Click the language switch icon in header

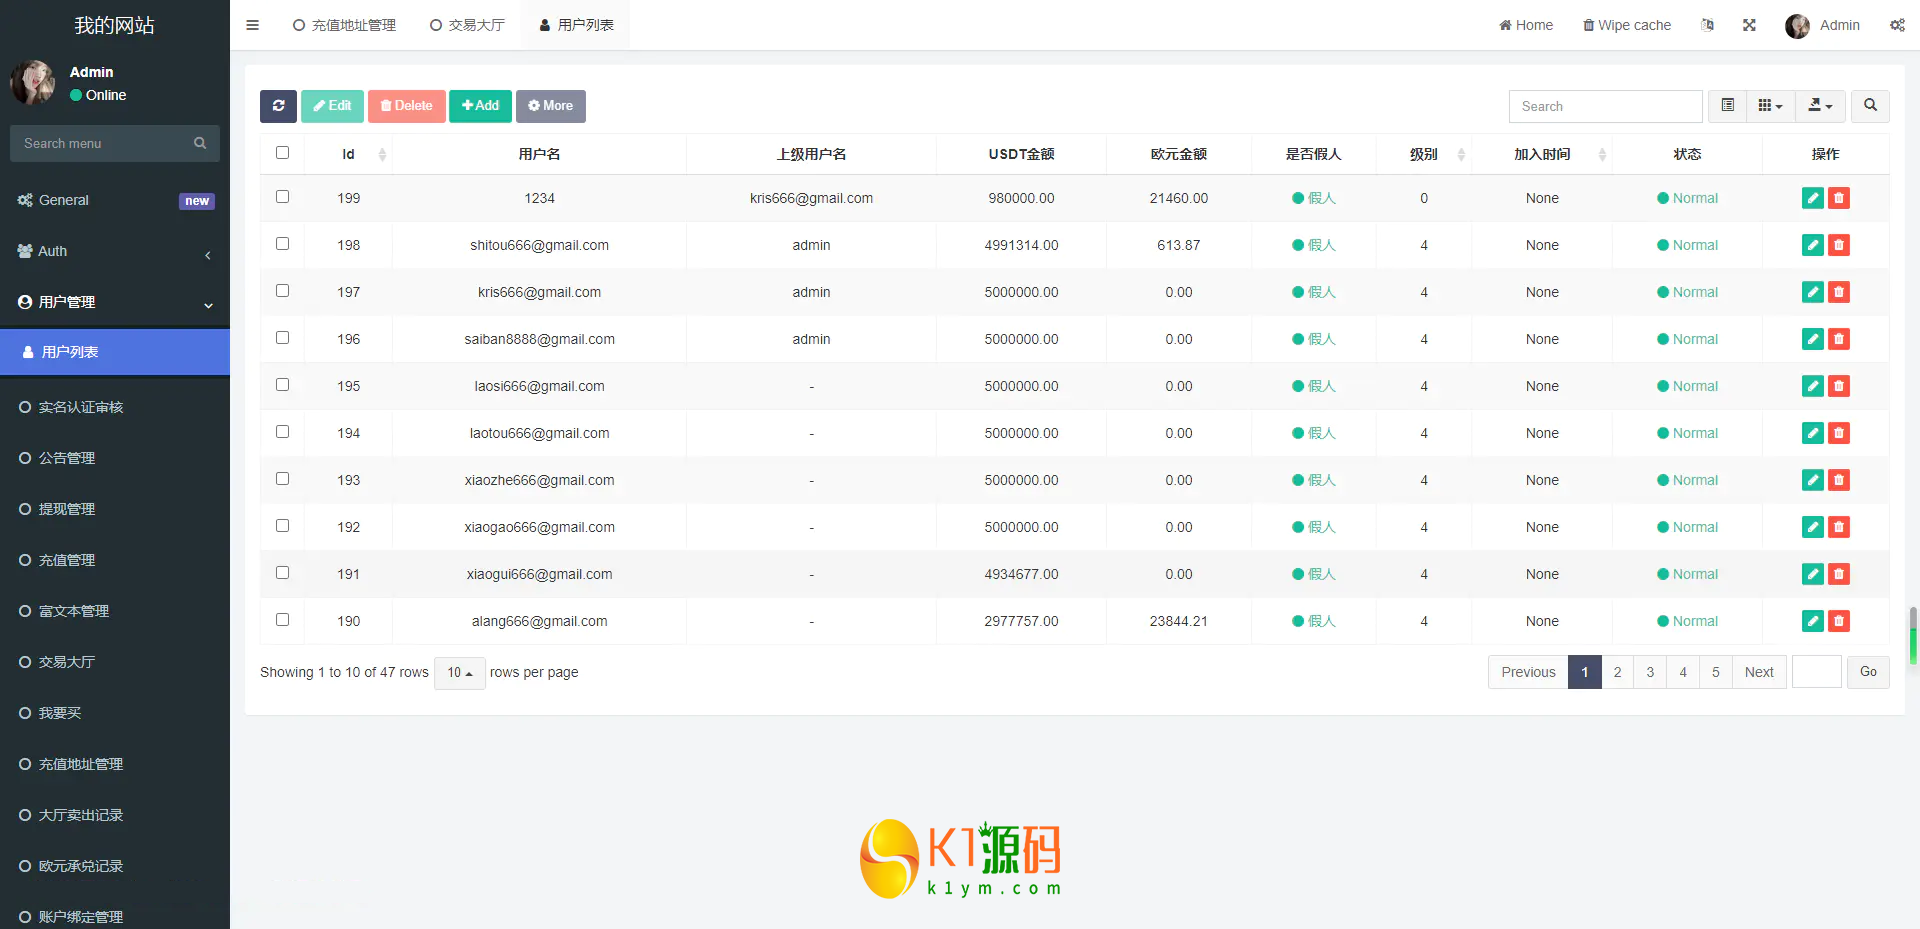1707,25
